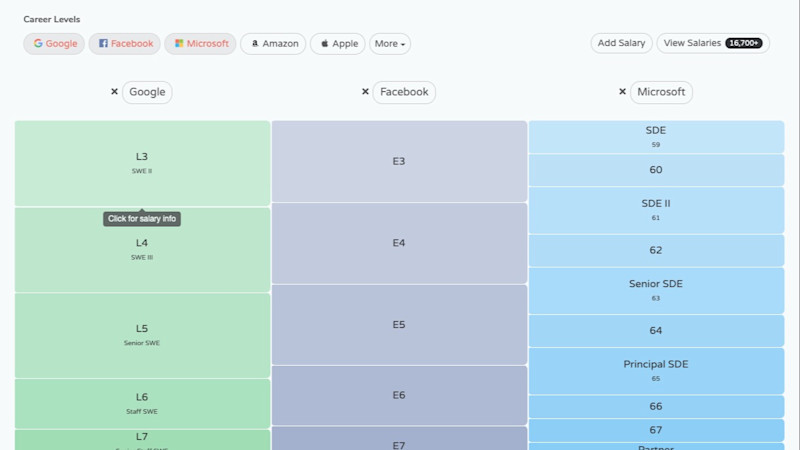This screenshot has height=450, width=800.
Task: Open the Facebook column header selector
Action: (x=404, y=92)
